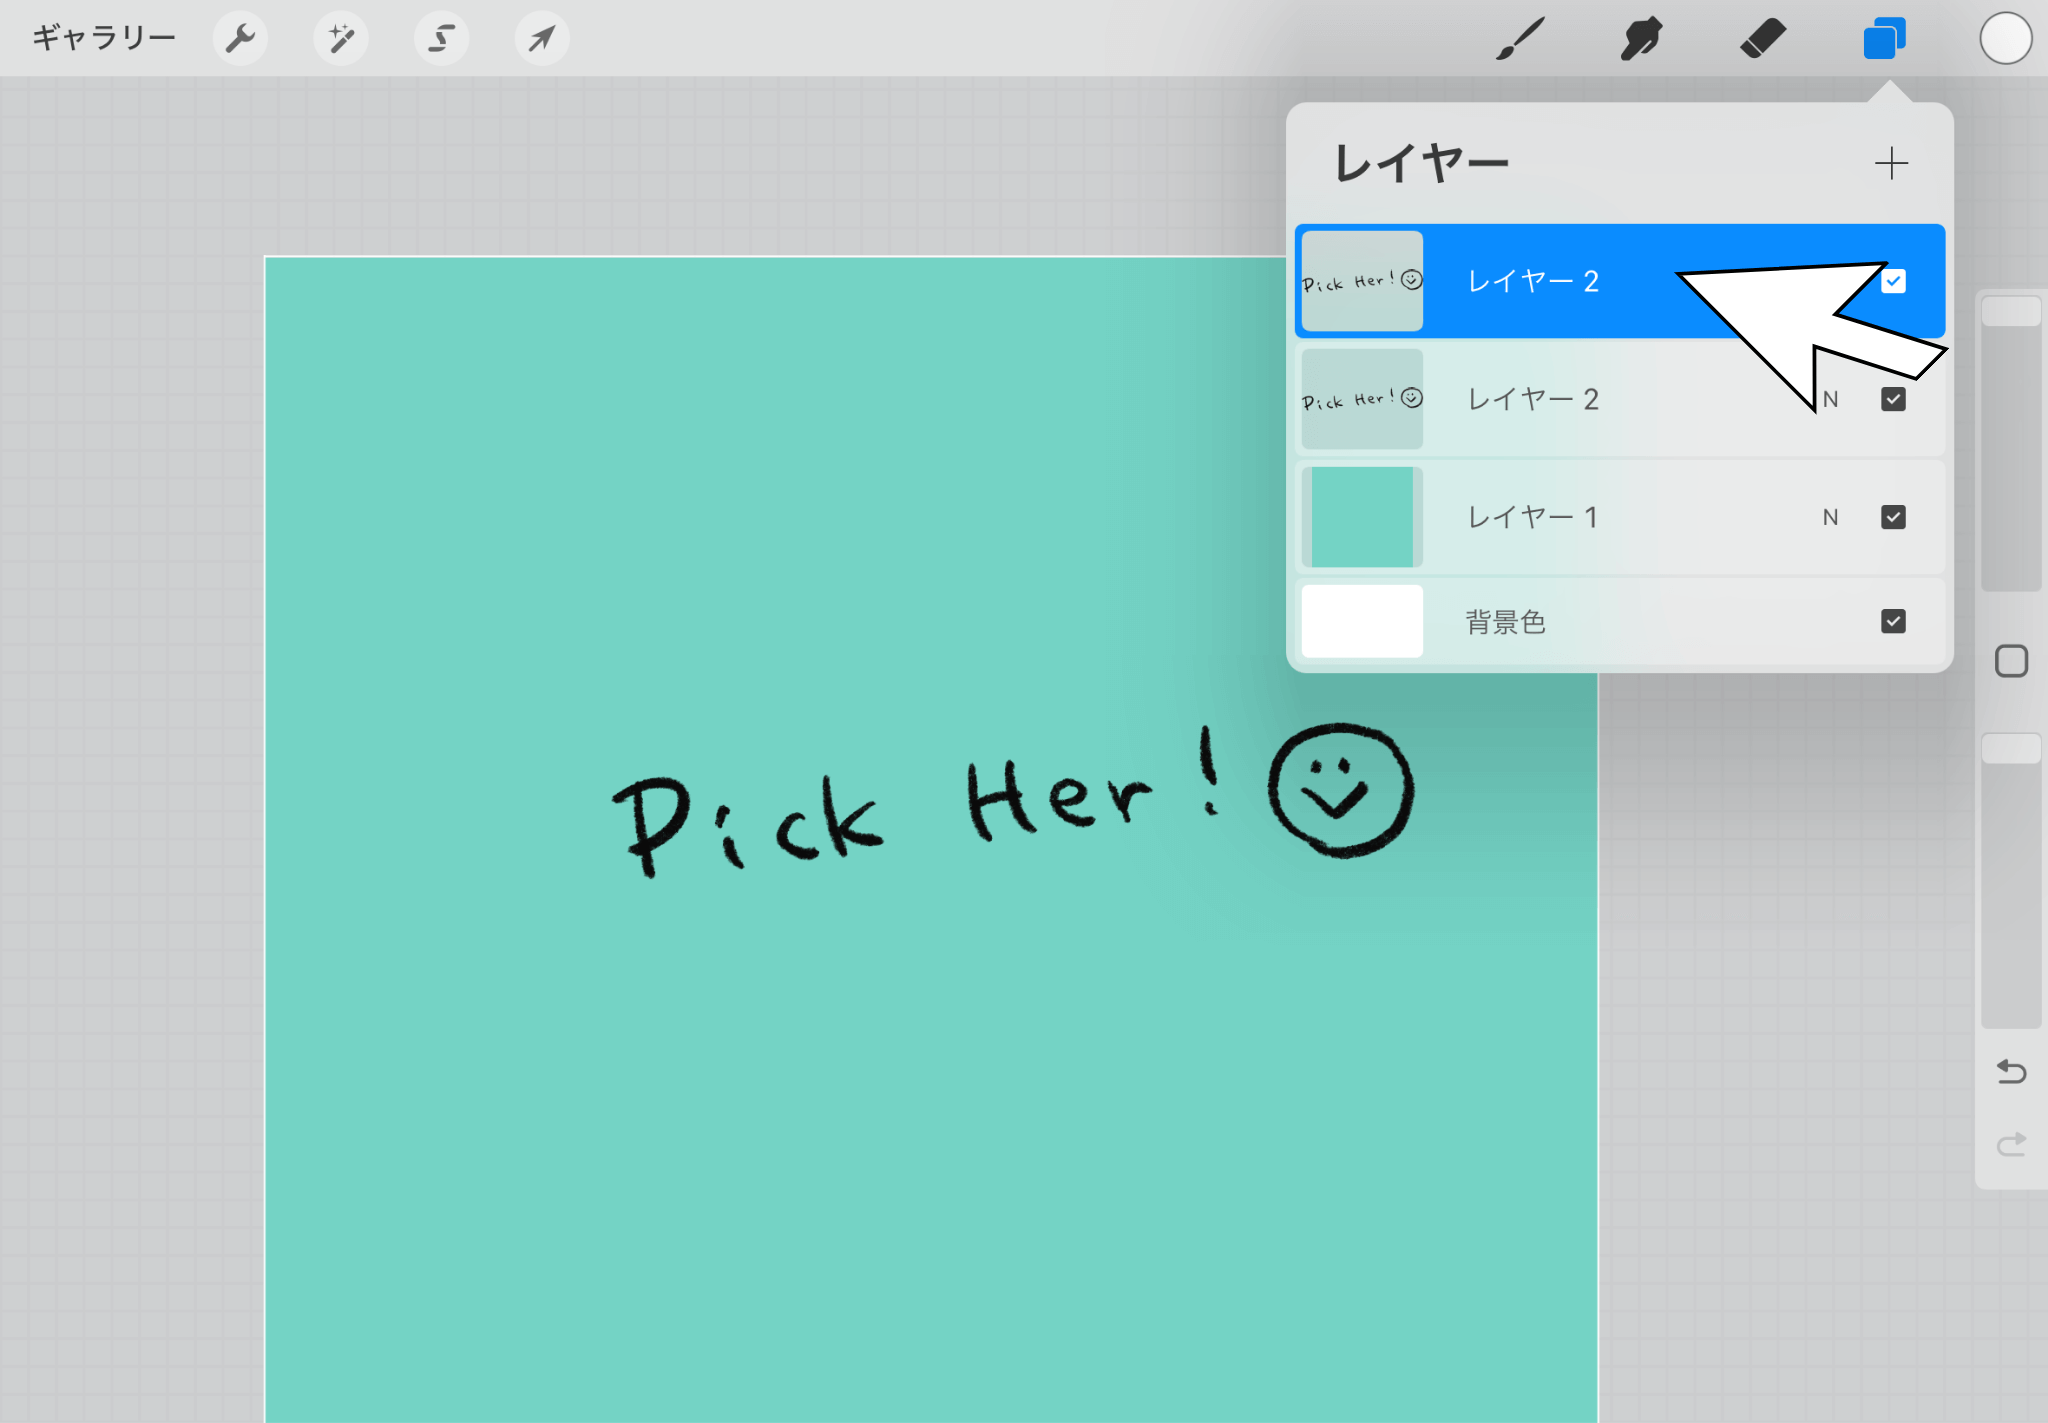Close the Layers panel via layers icon
The height and width of the screenshot is (1423, 2048).
click(1884, 39)
